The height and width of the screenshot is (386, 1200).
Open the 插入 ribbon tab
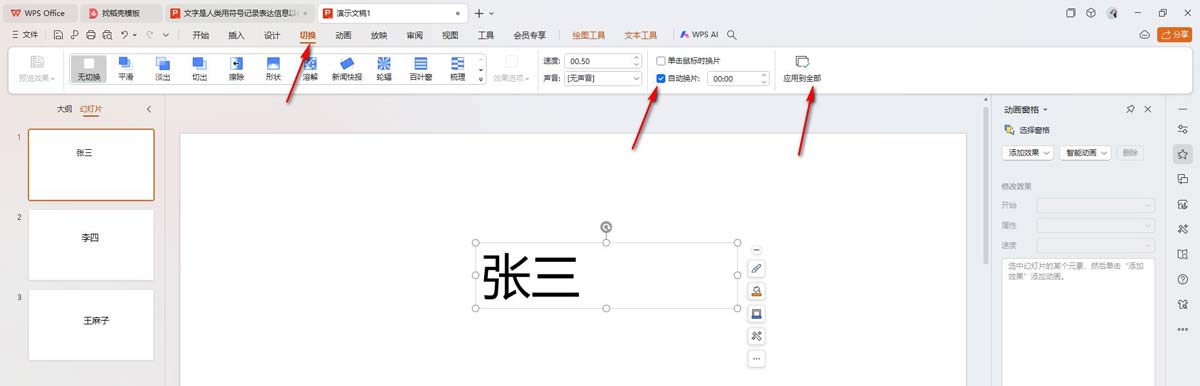pos(237,34)
